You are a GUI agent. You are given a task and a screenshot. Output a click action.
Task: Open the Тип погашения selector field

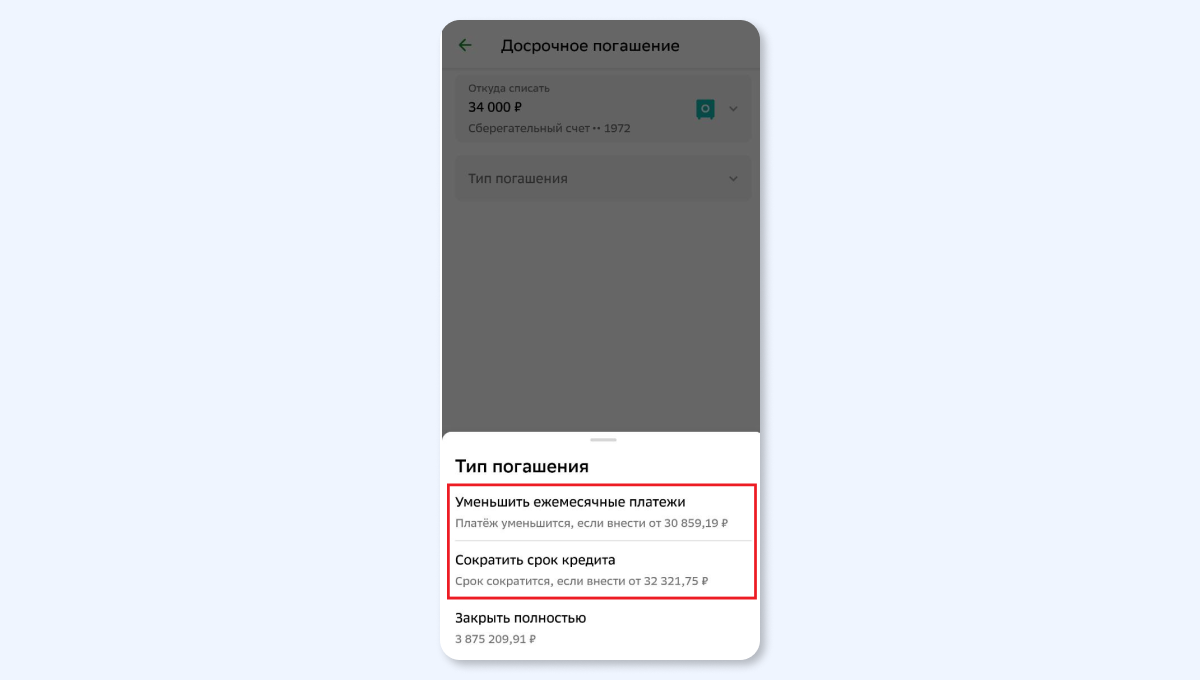pyautogui.click(x=602, y=179)
